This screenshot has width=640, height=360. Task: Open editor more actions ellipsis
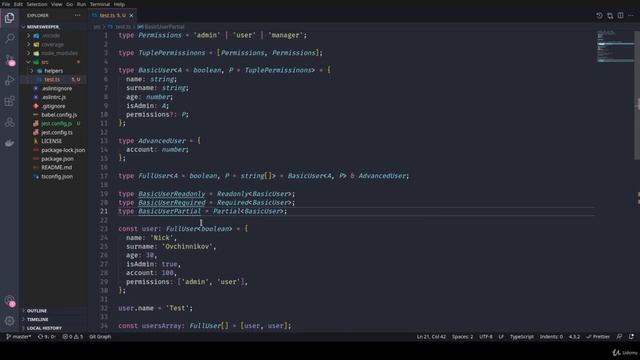pyautogui.click(x=631, y=16)
